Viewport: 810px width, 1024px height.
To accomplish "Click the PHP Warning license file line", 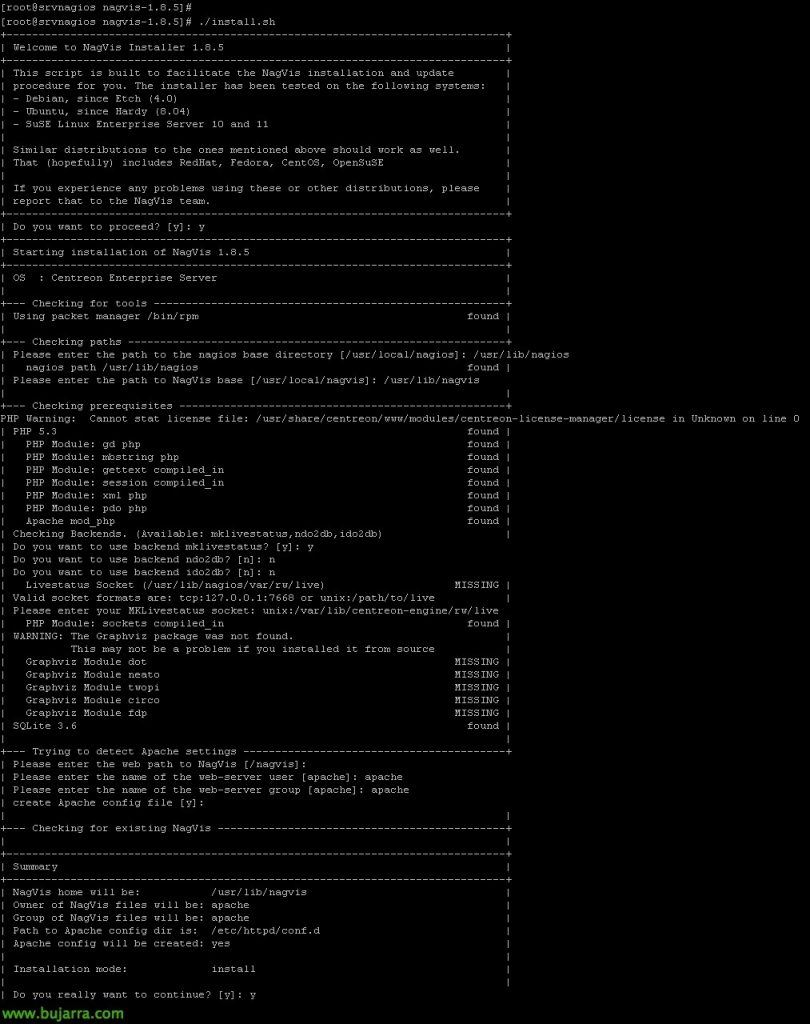I will coord(400,419).
